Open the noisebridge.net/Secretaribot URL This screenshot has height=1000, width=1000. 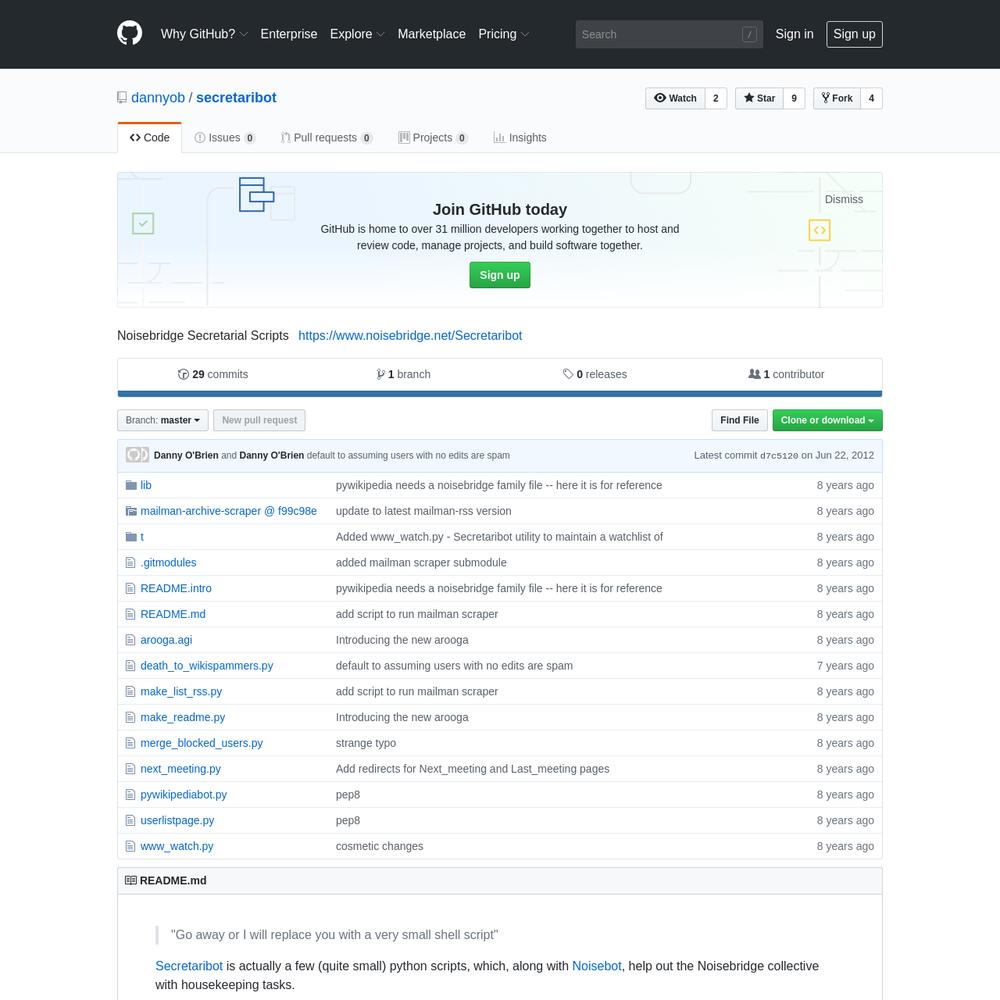click(x=410, y=335)
